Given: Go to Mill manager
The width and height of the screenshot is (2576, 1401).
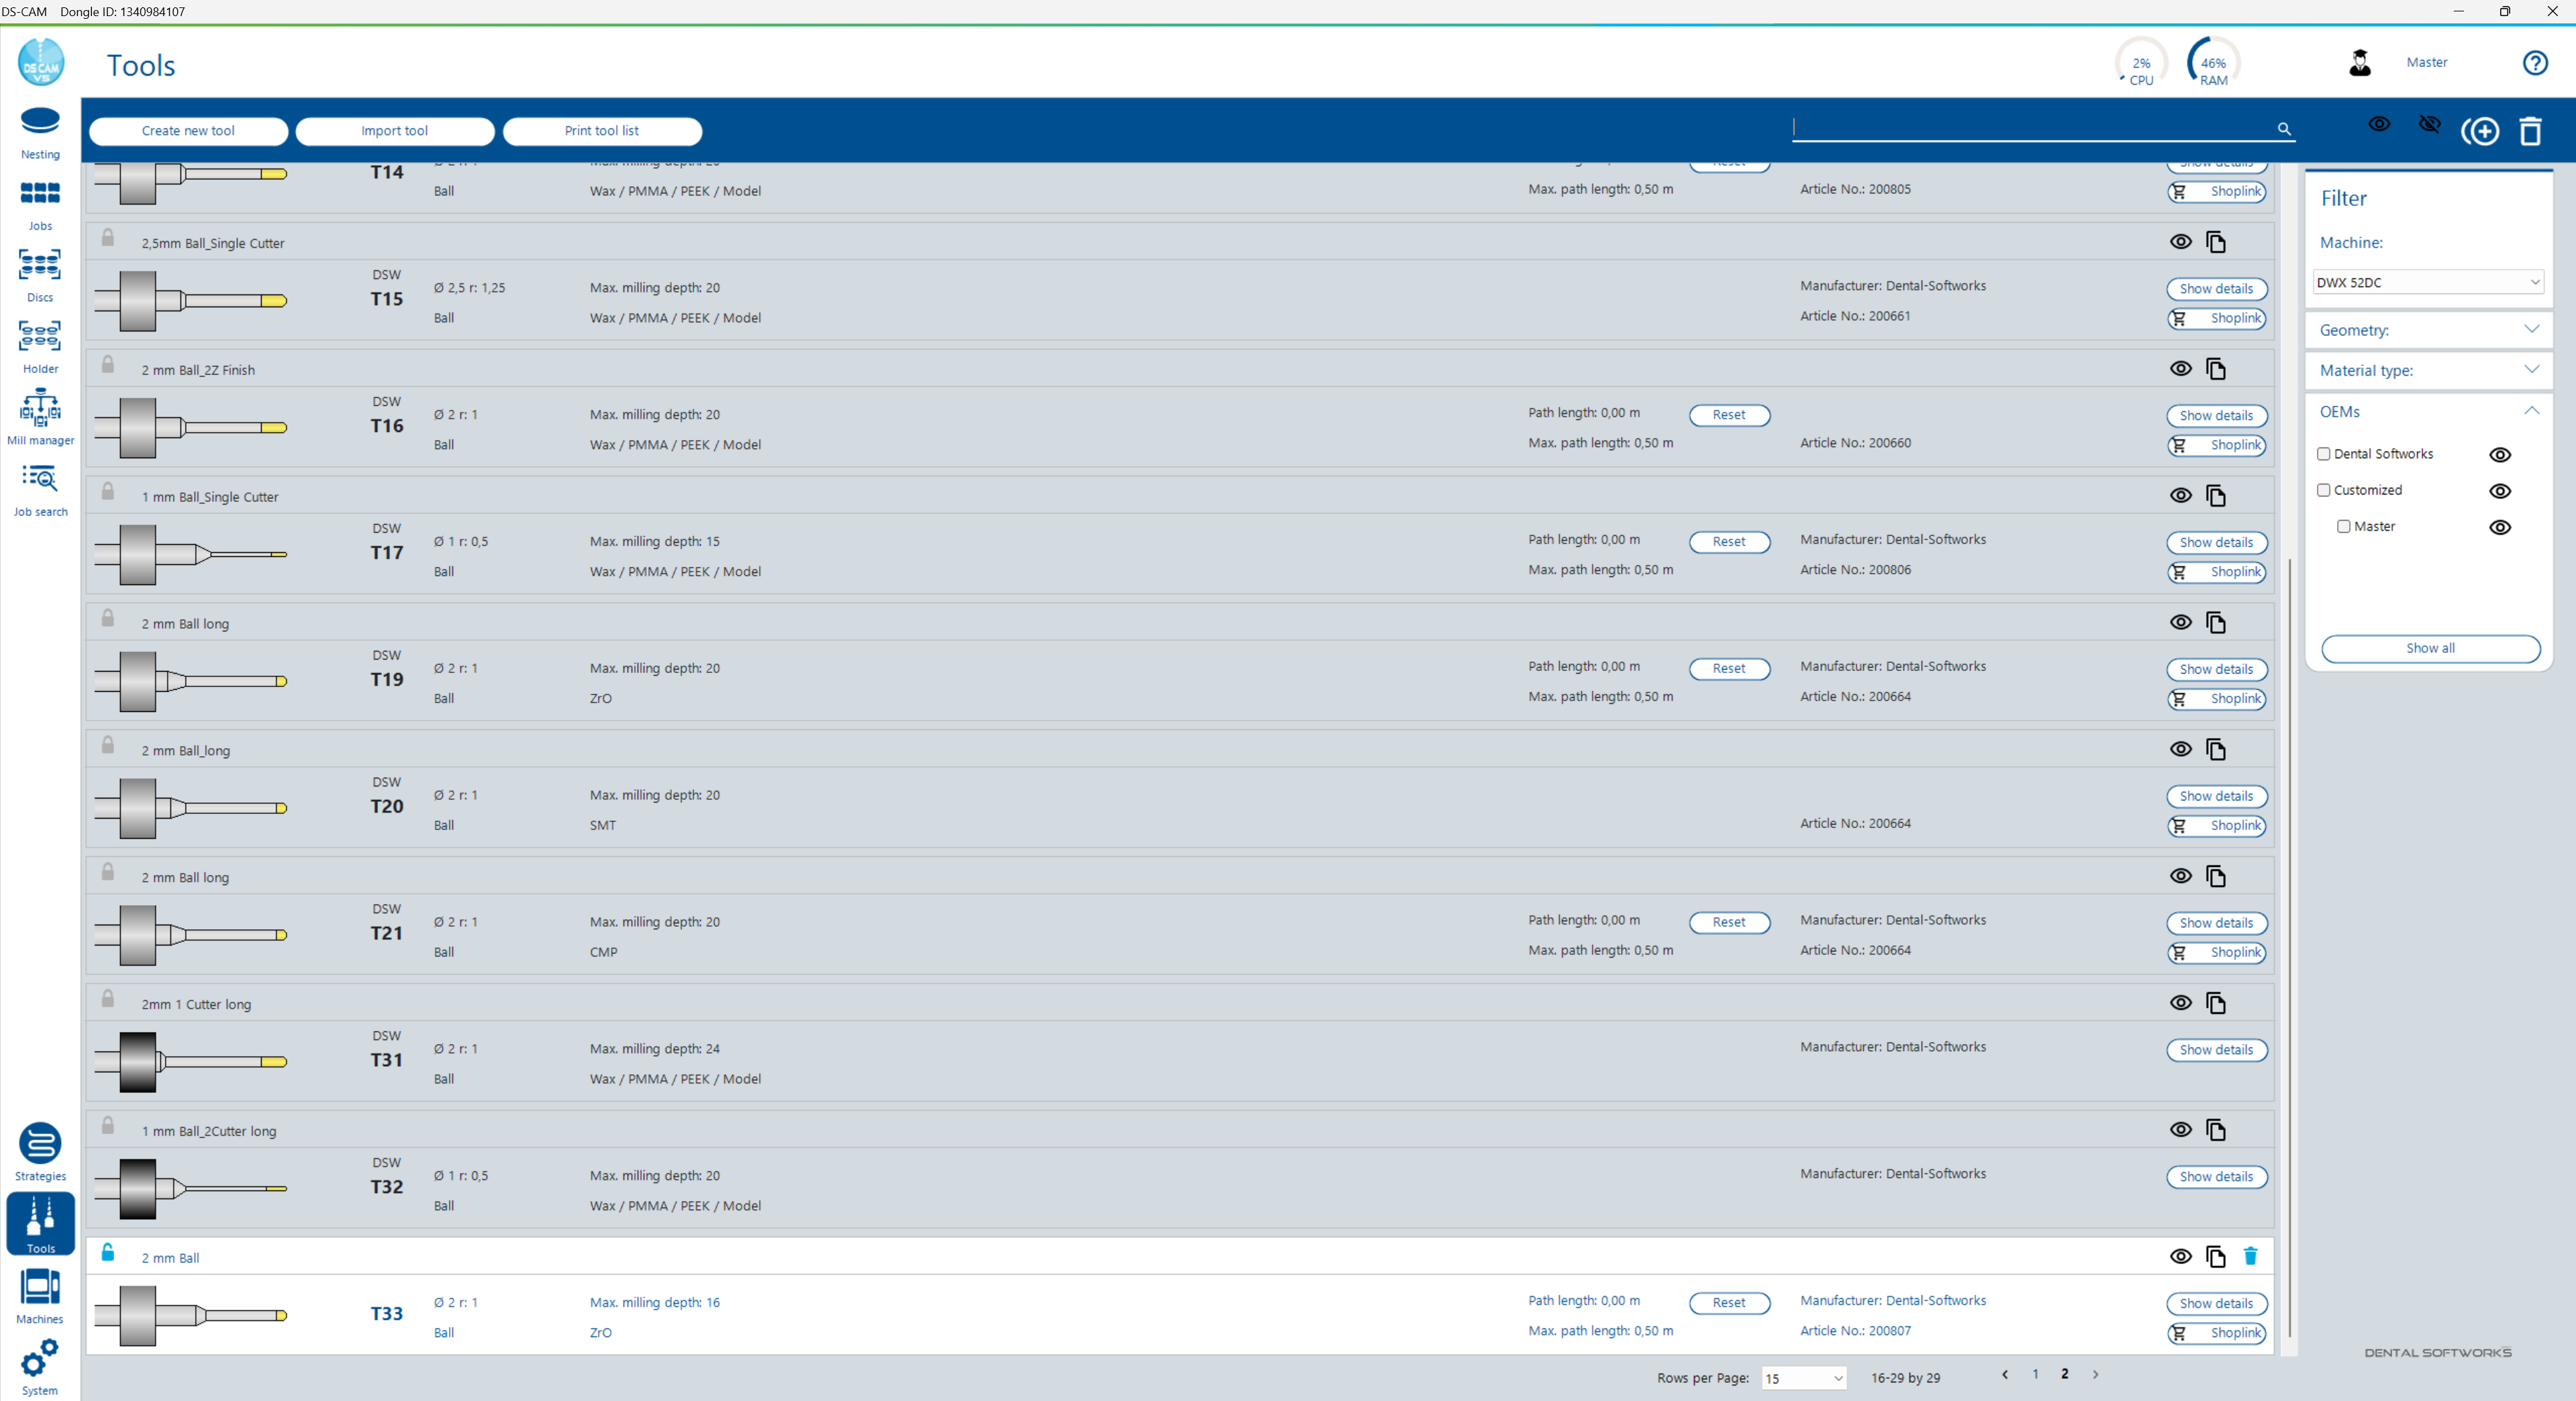Looking at the screenshot, I should tap(40, 417).
